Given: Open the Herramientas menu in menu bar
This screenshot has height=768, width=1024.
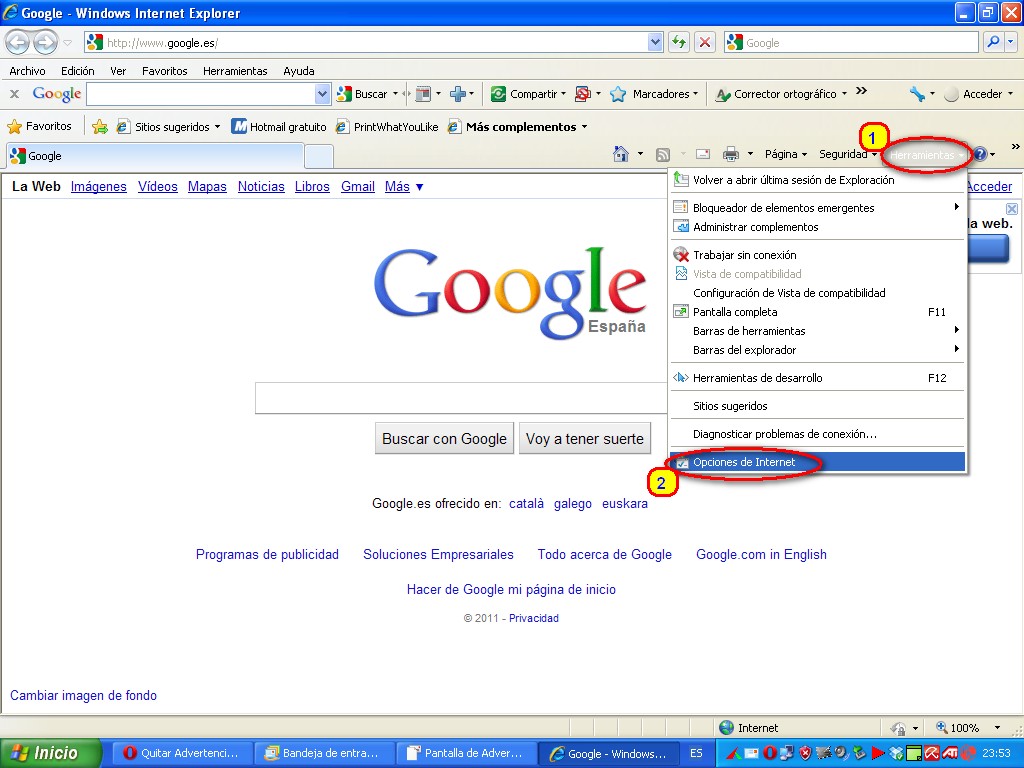Looking at the screenshot, I should coord(235,71).
